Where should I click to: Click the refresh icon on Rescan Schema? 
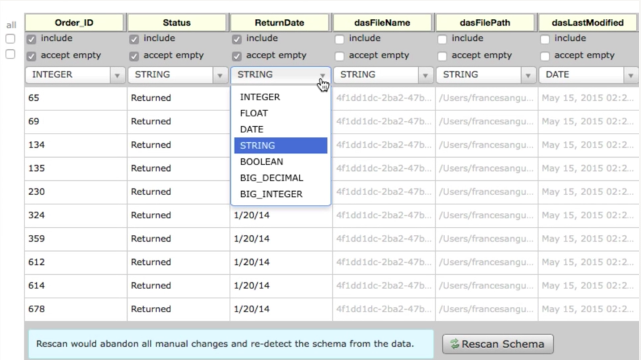tap(455, 344)
